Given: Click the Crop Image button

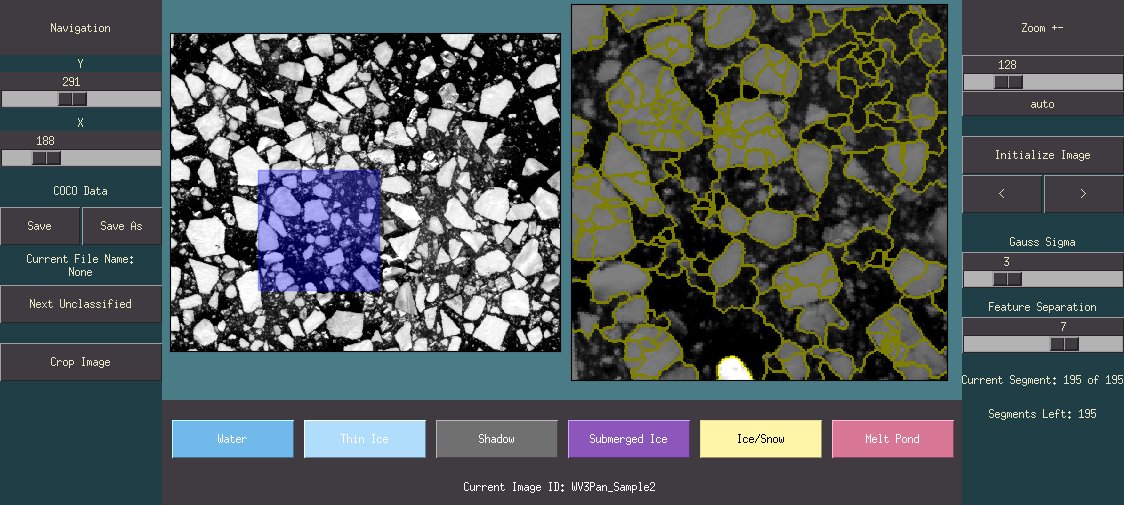Looking at the screenshot, I should 80,362.
